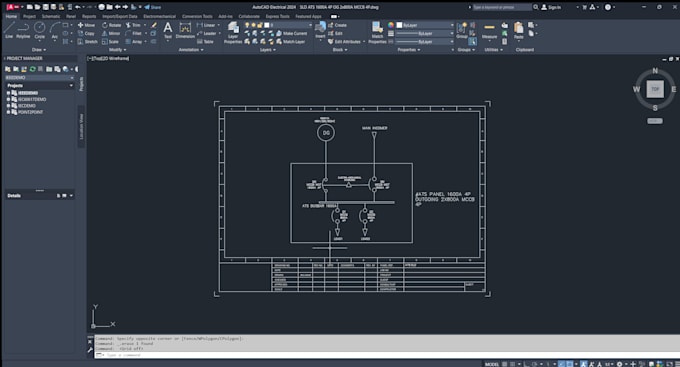The image size is (680, 367).
Task: Switch to the Project ribbon tab
Action: pos(29,16)
